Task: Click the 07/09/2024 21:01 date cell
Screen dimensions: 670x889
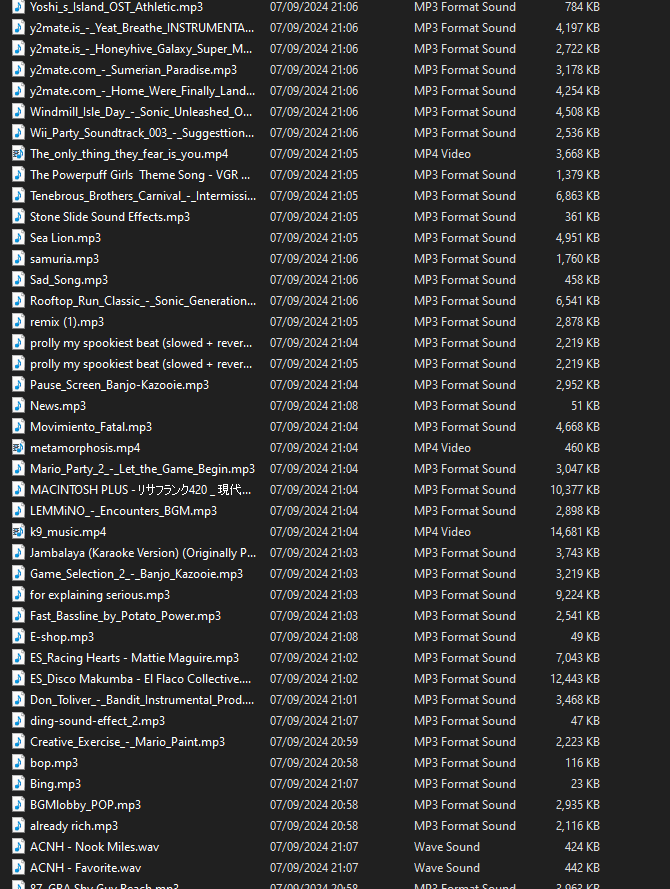Action: 314,699
